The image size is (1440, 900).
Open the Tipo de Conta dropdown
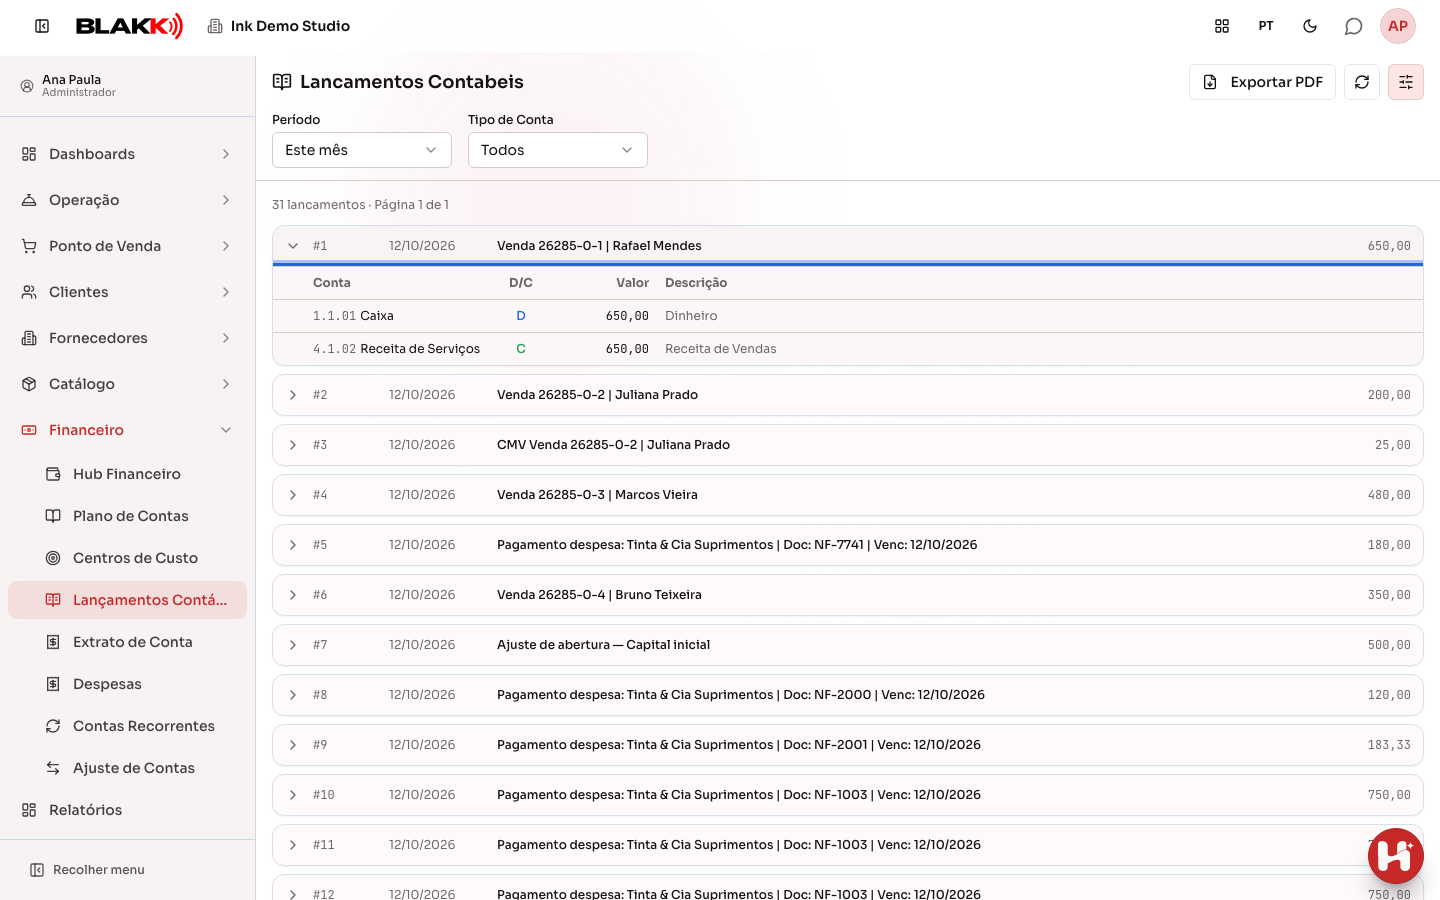coord(558,150)
